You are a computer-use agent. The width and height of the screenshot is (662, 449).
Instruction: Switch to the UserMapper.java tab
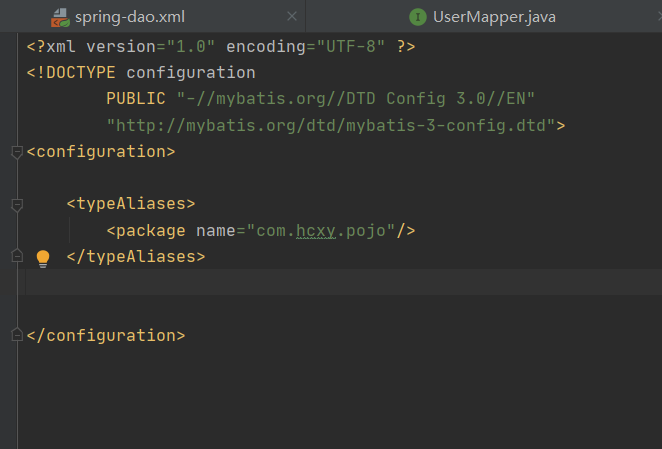click(x=494, y=17)
